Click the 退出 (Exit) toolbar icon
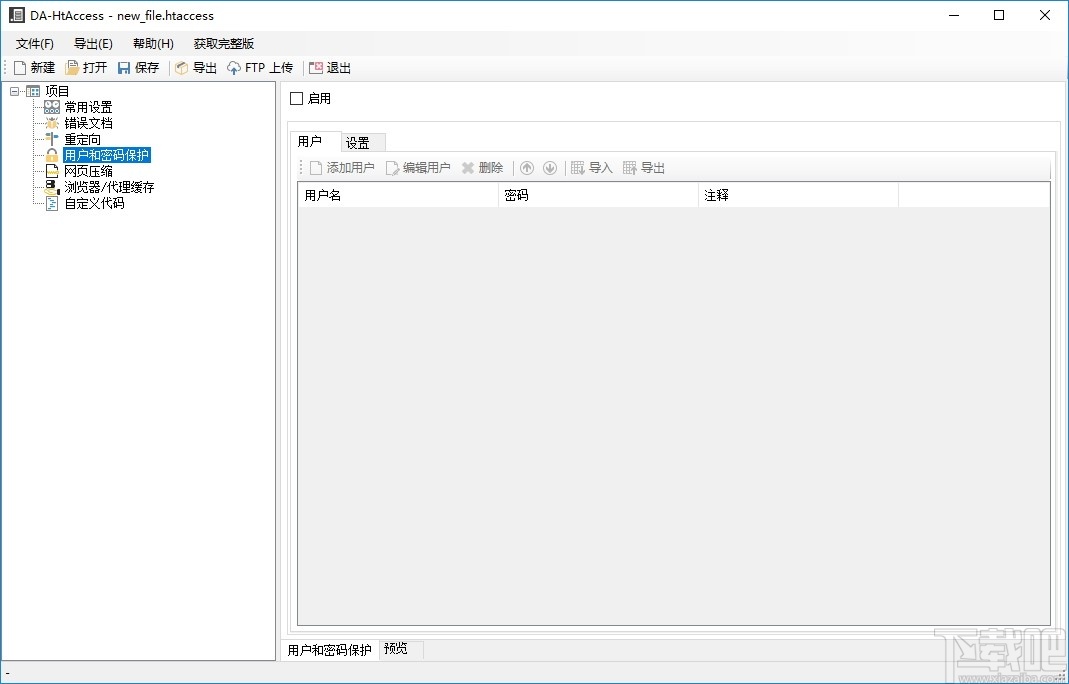This screenshot has height=684, width=1069. 330,67
